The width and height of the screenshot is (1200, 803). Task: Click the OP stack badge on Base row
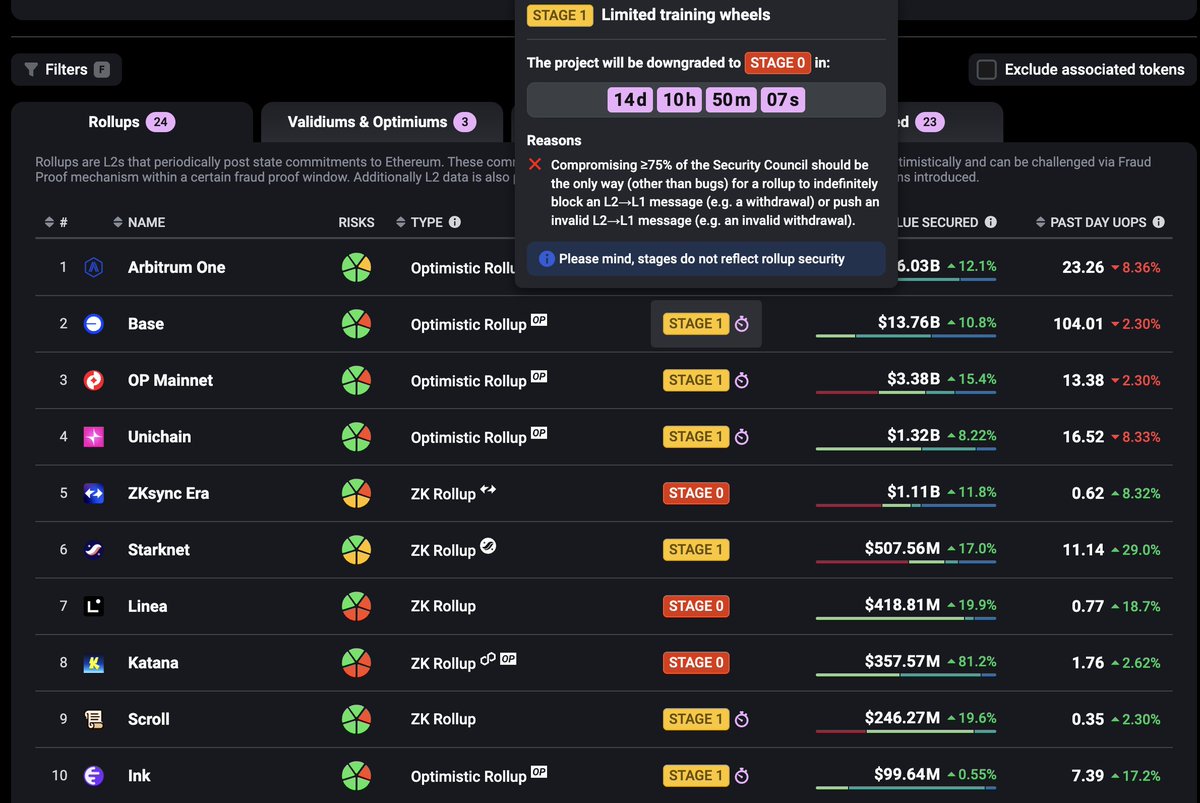(x=539, y=320)
